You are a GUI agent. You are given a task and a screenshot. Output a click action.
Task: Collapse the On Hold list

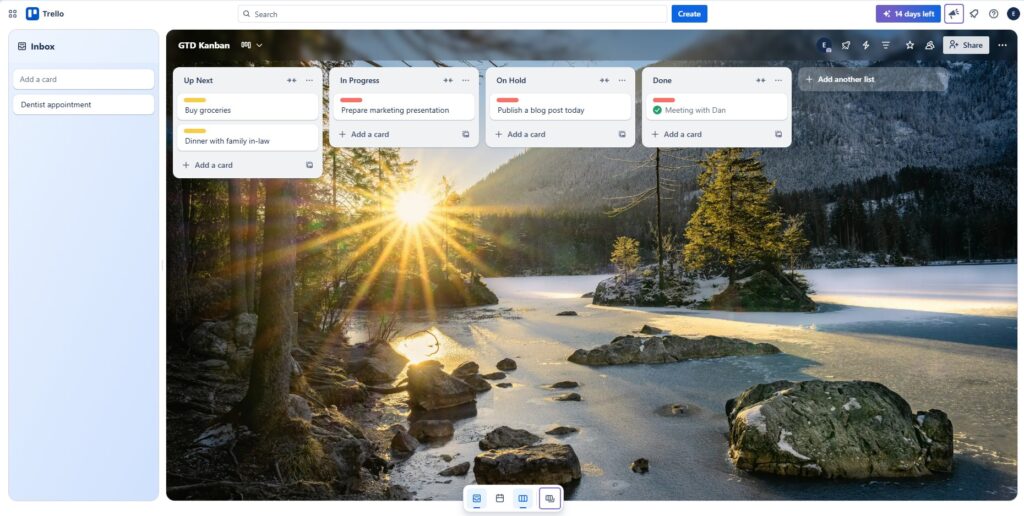[604, 80]
